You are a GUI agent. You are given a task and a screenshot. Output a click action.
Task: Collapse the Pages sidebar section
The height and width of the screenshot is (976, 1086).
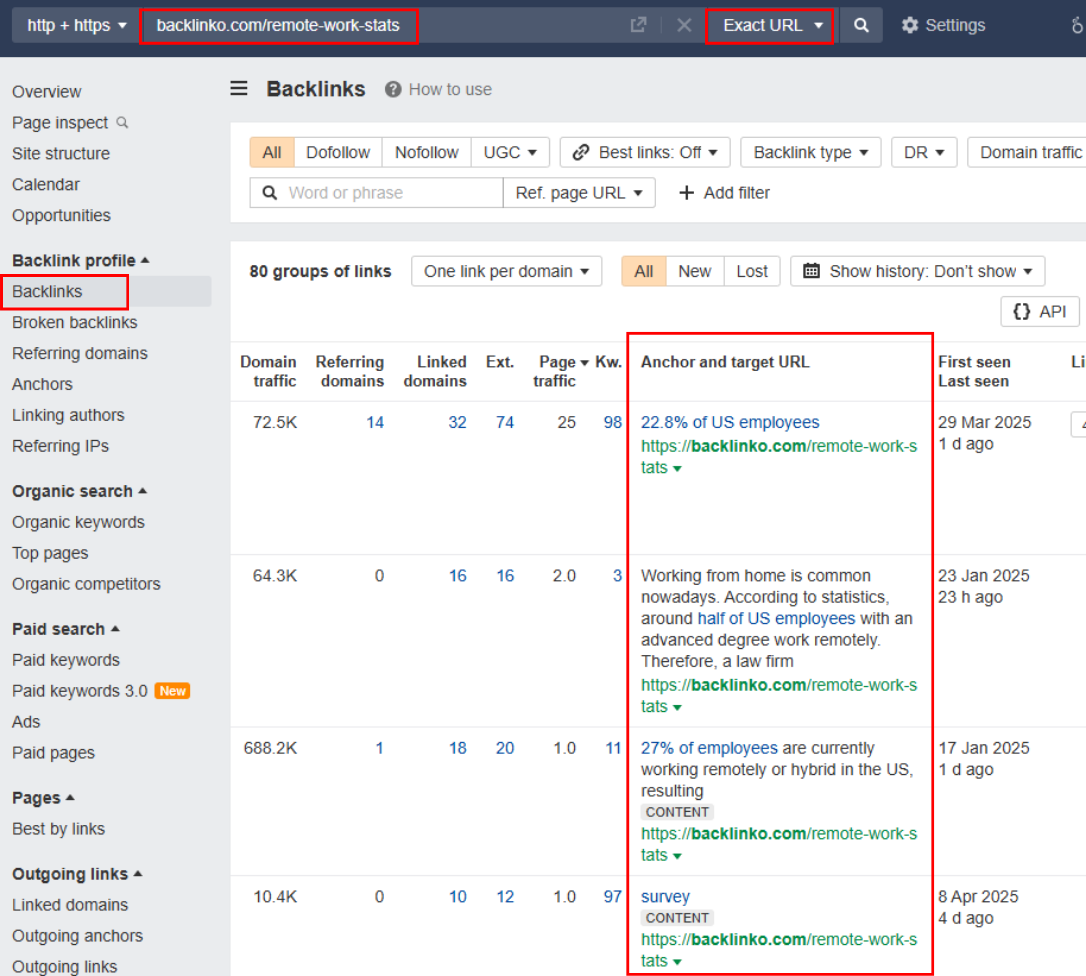[43, 798]
